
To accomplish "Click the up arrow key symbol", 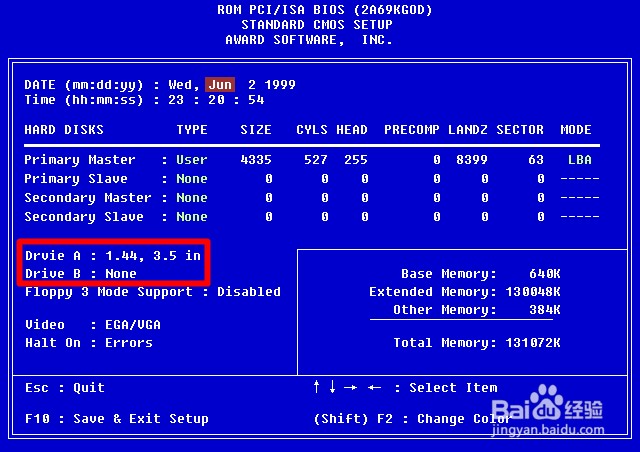I will 316,387.
